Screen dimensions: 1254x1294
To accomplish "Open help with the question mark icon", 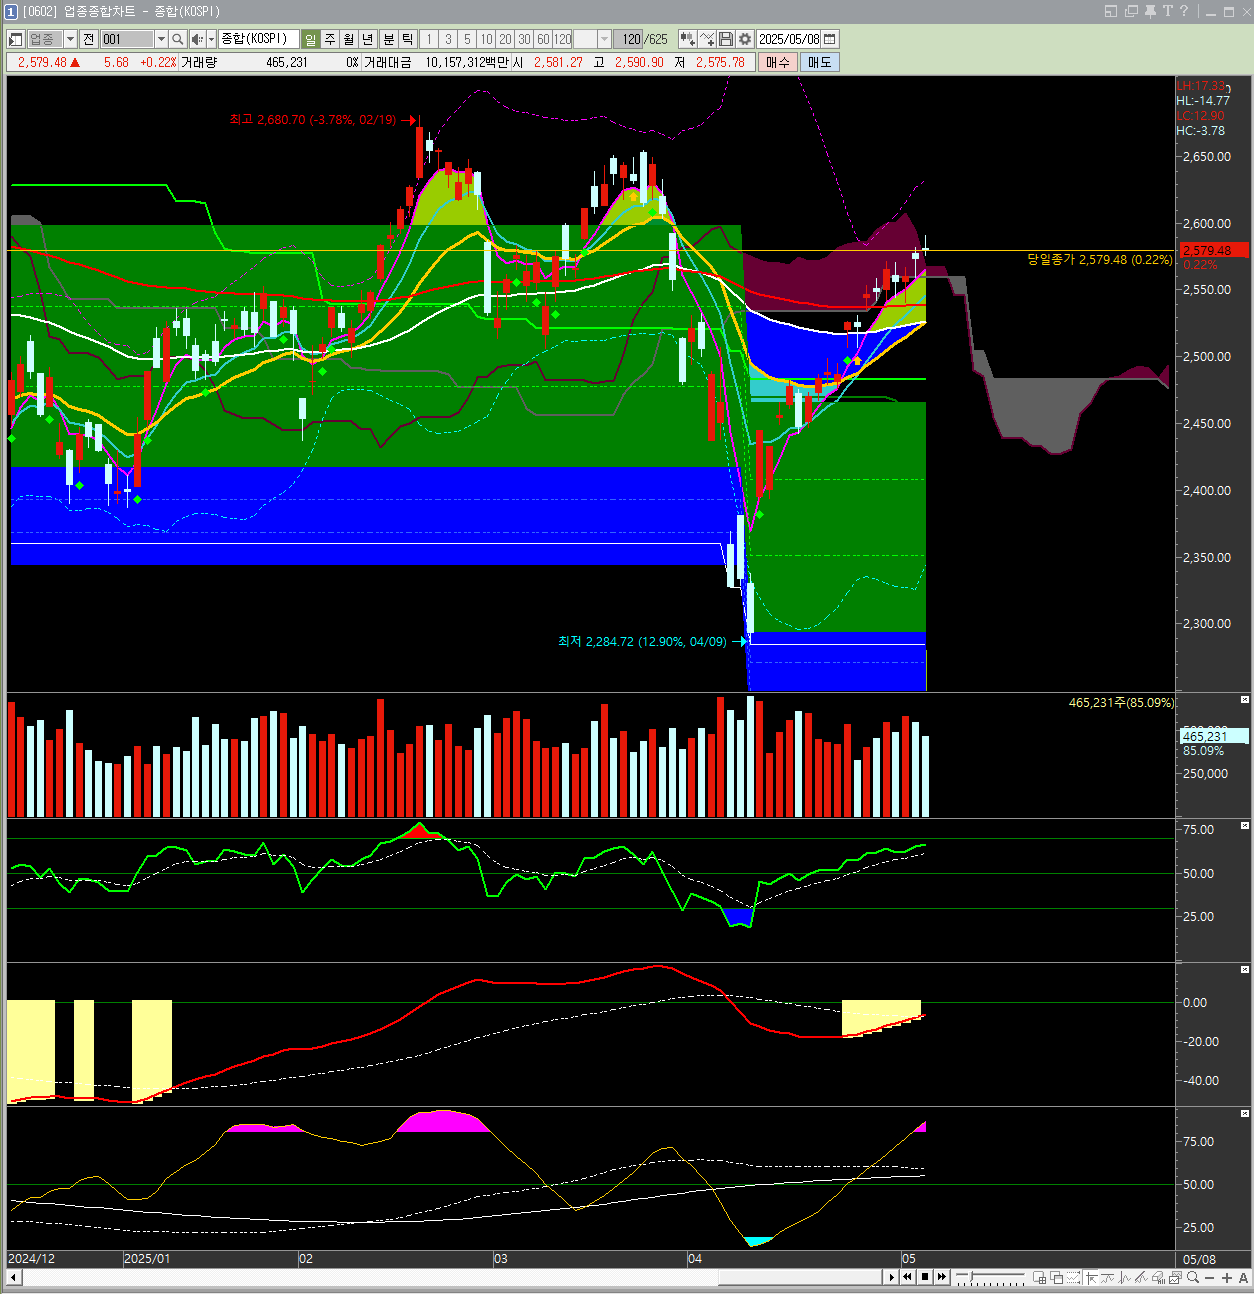I will point(1184,11).
